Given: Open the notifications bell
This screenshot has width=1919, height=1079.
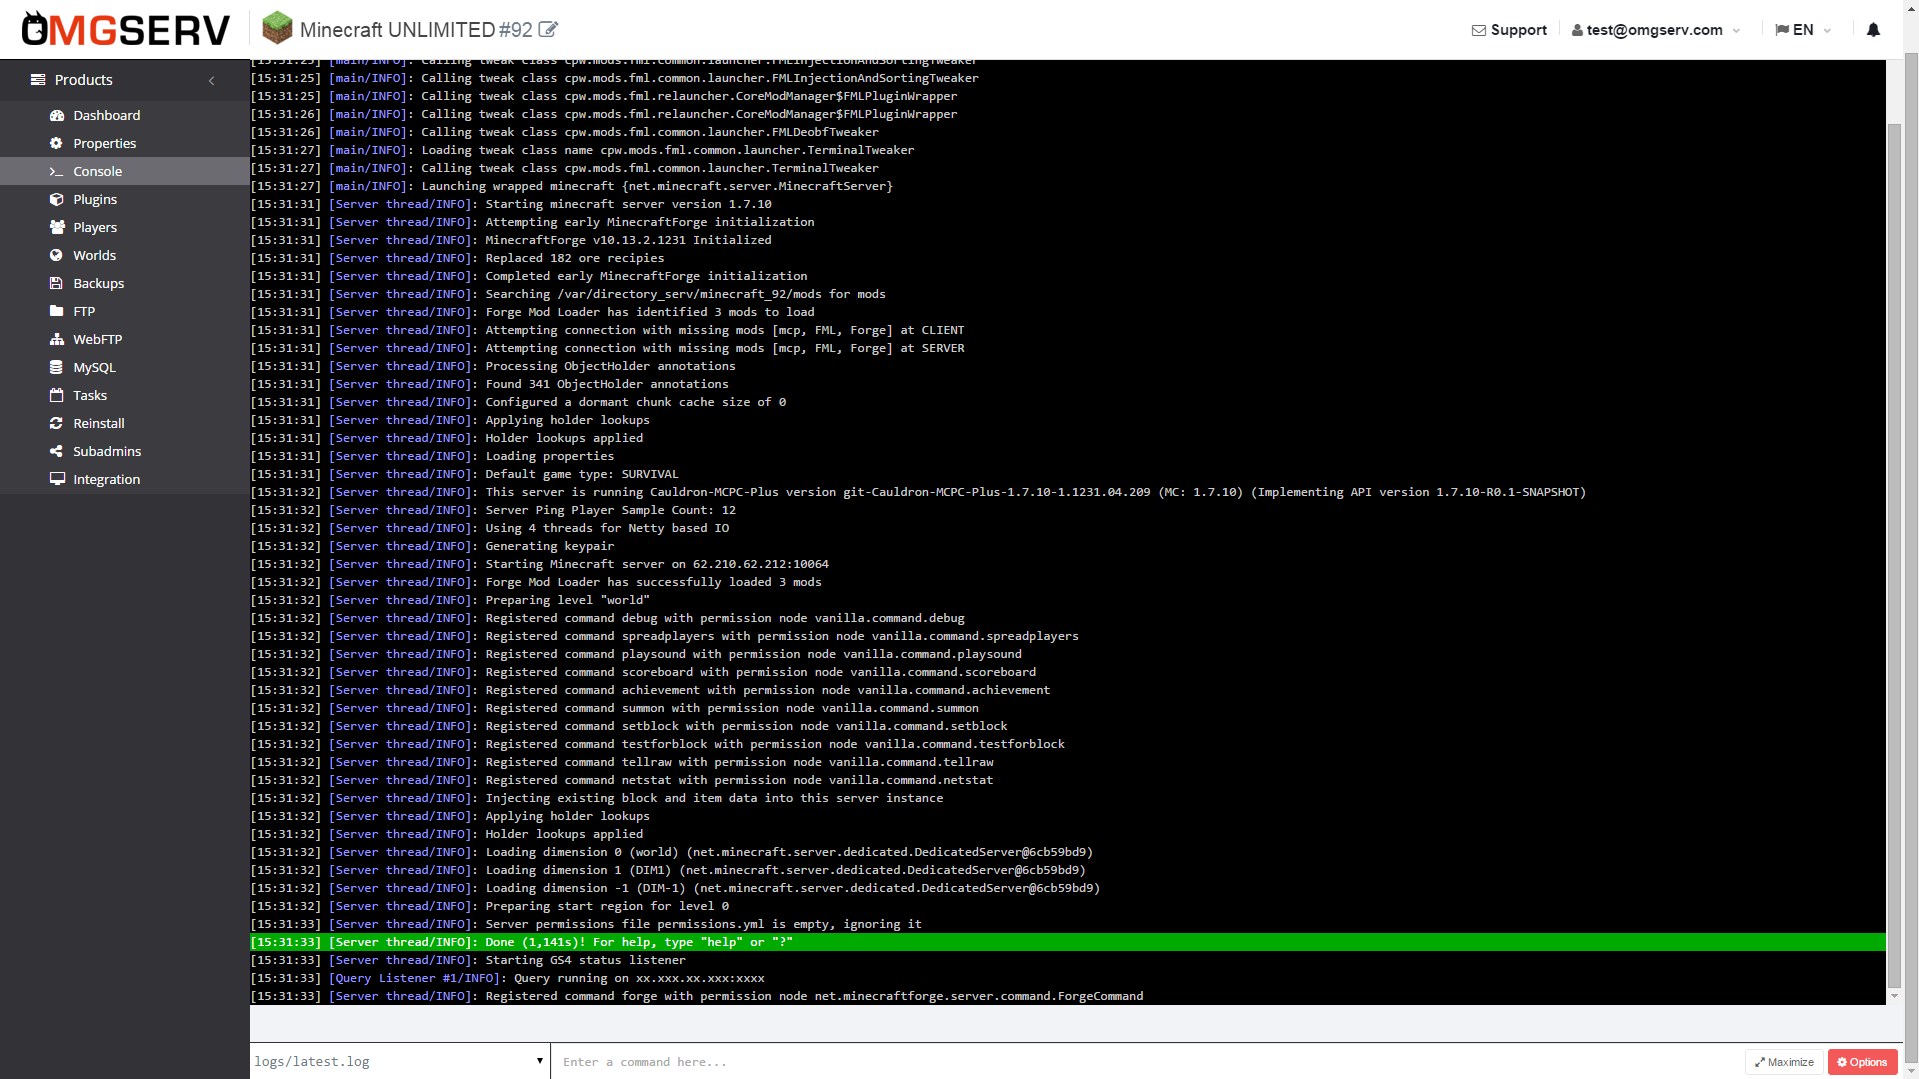Looking at the screenshot, I should point(1873,30).
